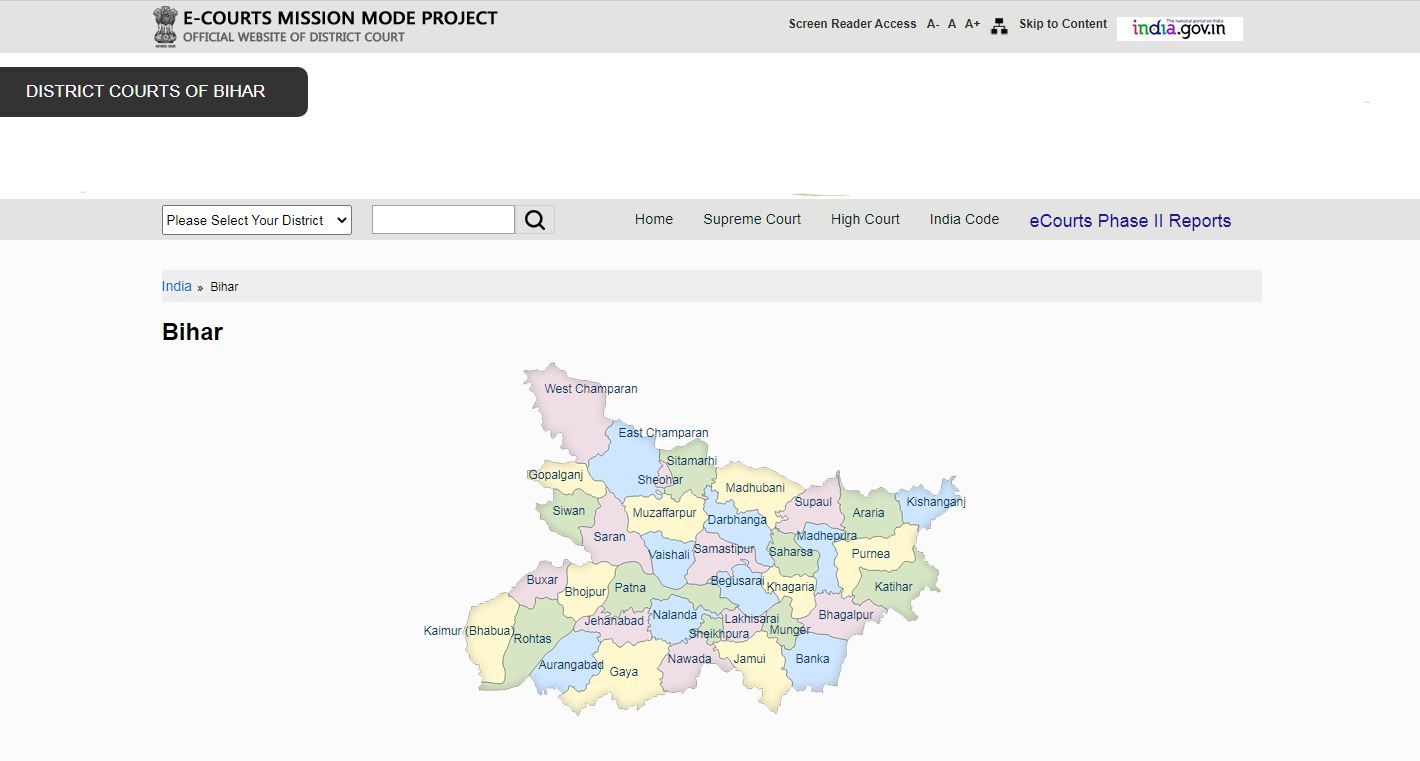Pick Sheikhpura district on the map

click(x=719, y=634)
